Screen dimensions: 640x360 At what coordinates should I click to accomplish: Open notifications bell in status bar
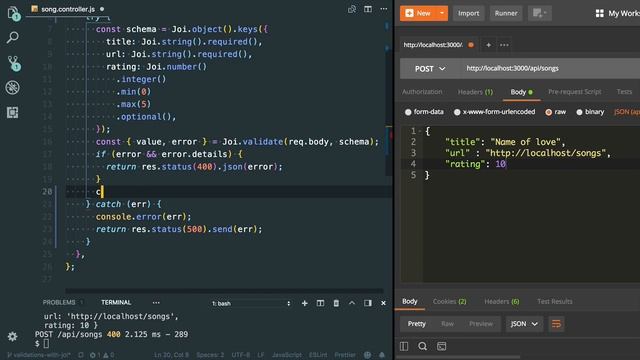coord(382,355)
